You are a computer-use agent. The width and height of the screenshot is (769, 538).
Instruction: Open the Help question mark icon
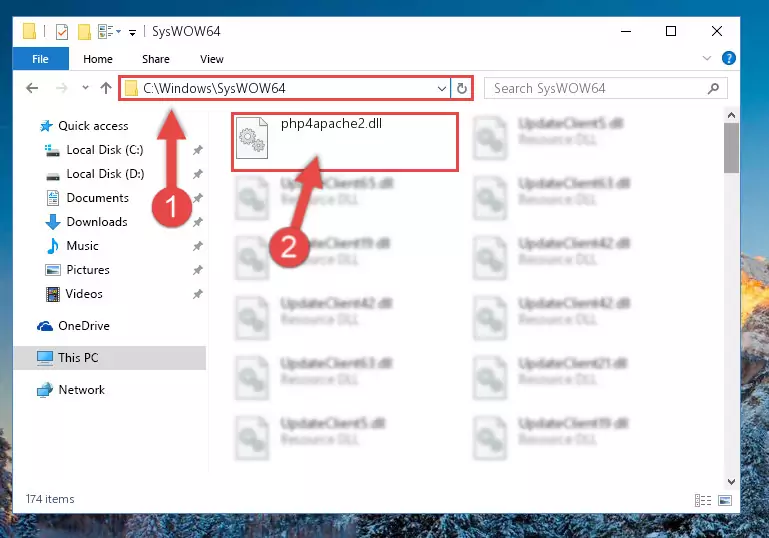[x=728, y=58]
